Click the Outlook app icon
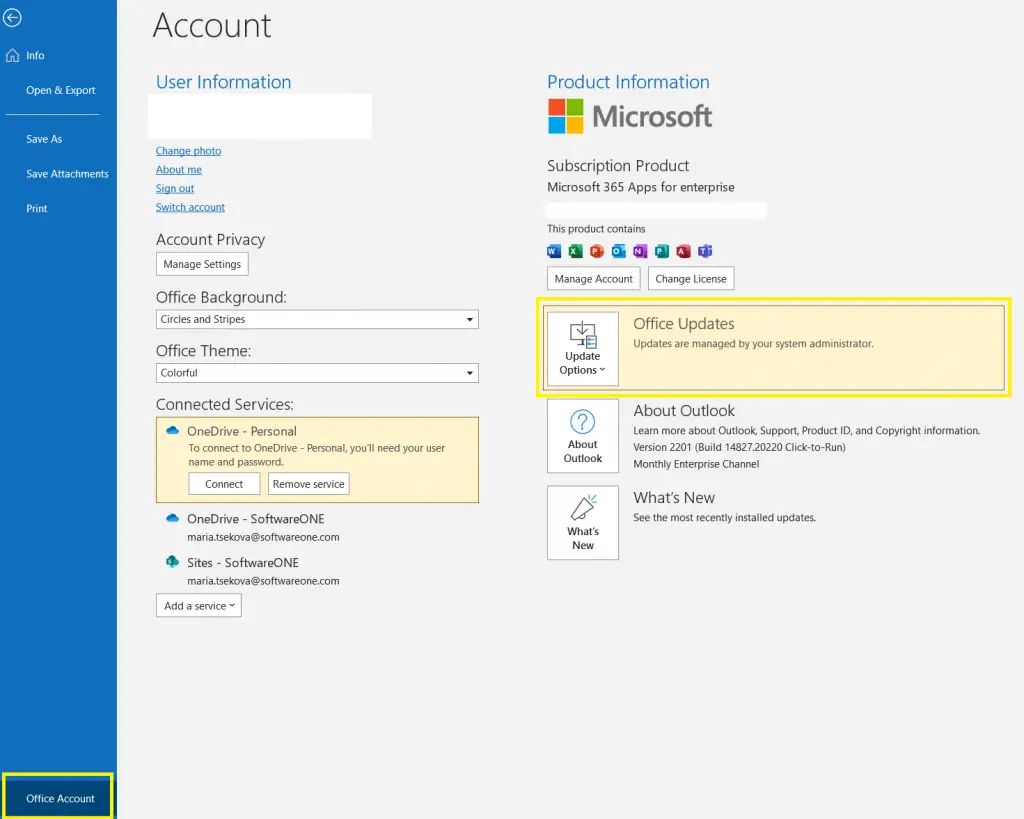The width and height of the screenshot is (1024, 819). tap(618, 251)
